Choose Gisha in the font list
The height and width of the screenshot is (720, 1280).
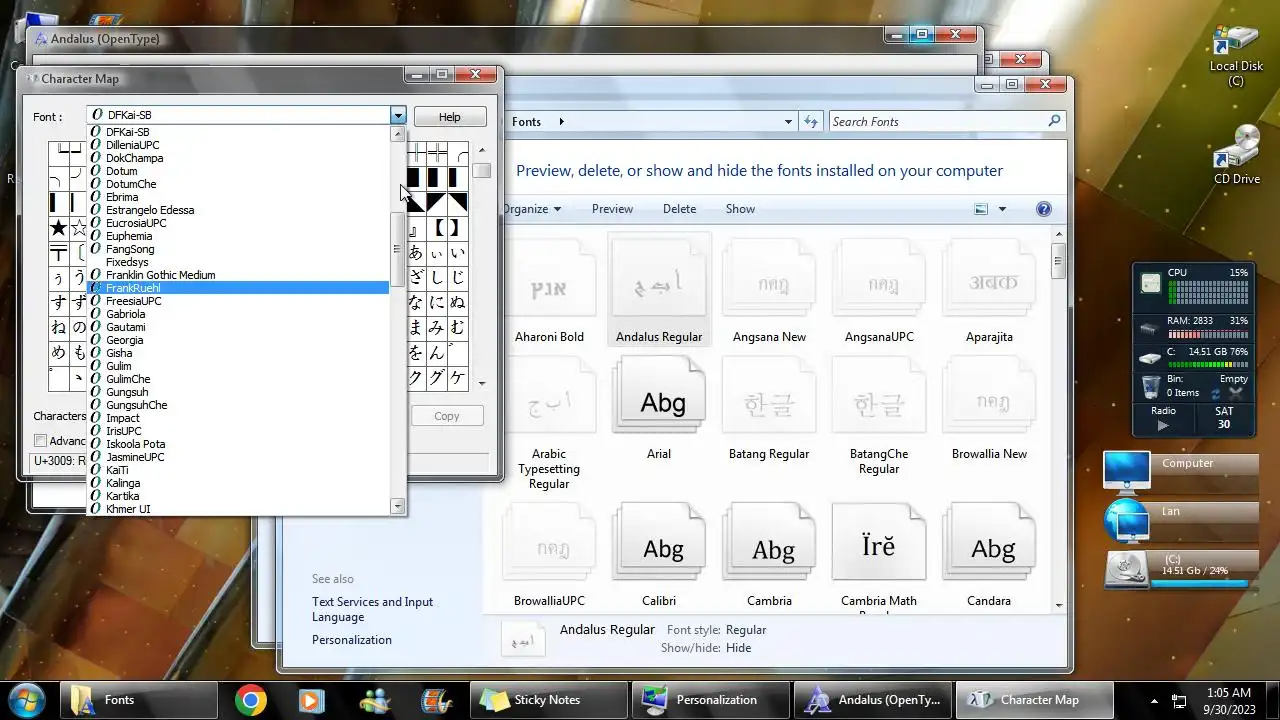click(x=238, y=353)
